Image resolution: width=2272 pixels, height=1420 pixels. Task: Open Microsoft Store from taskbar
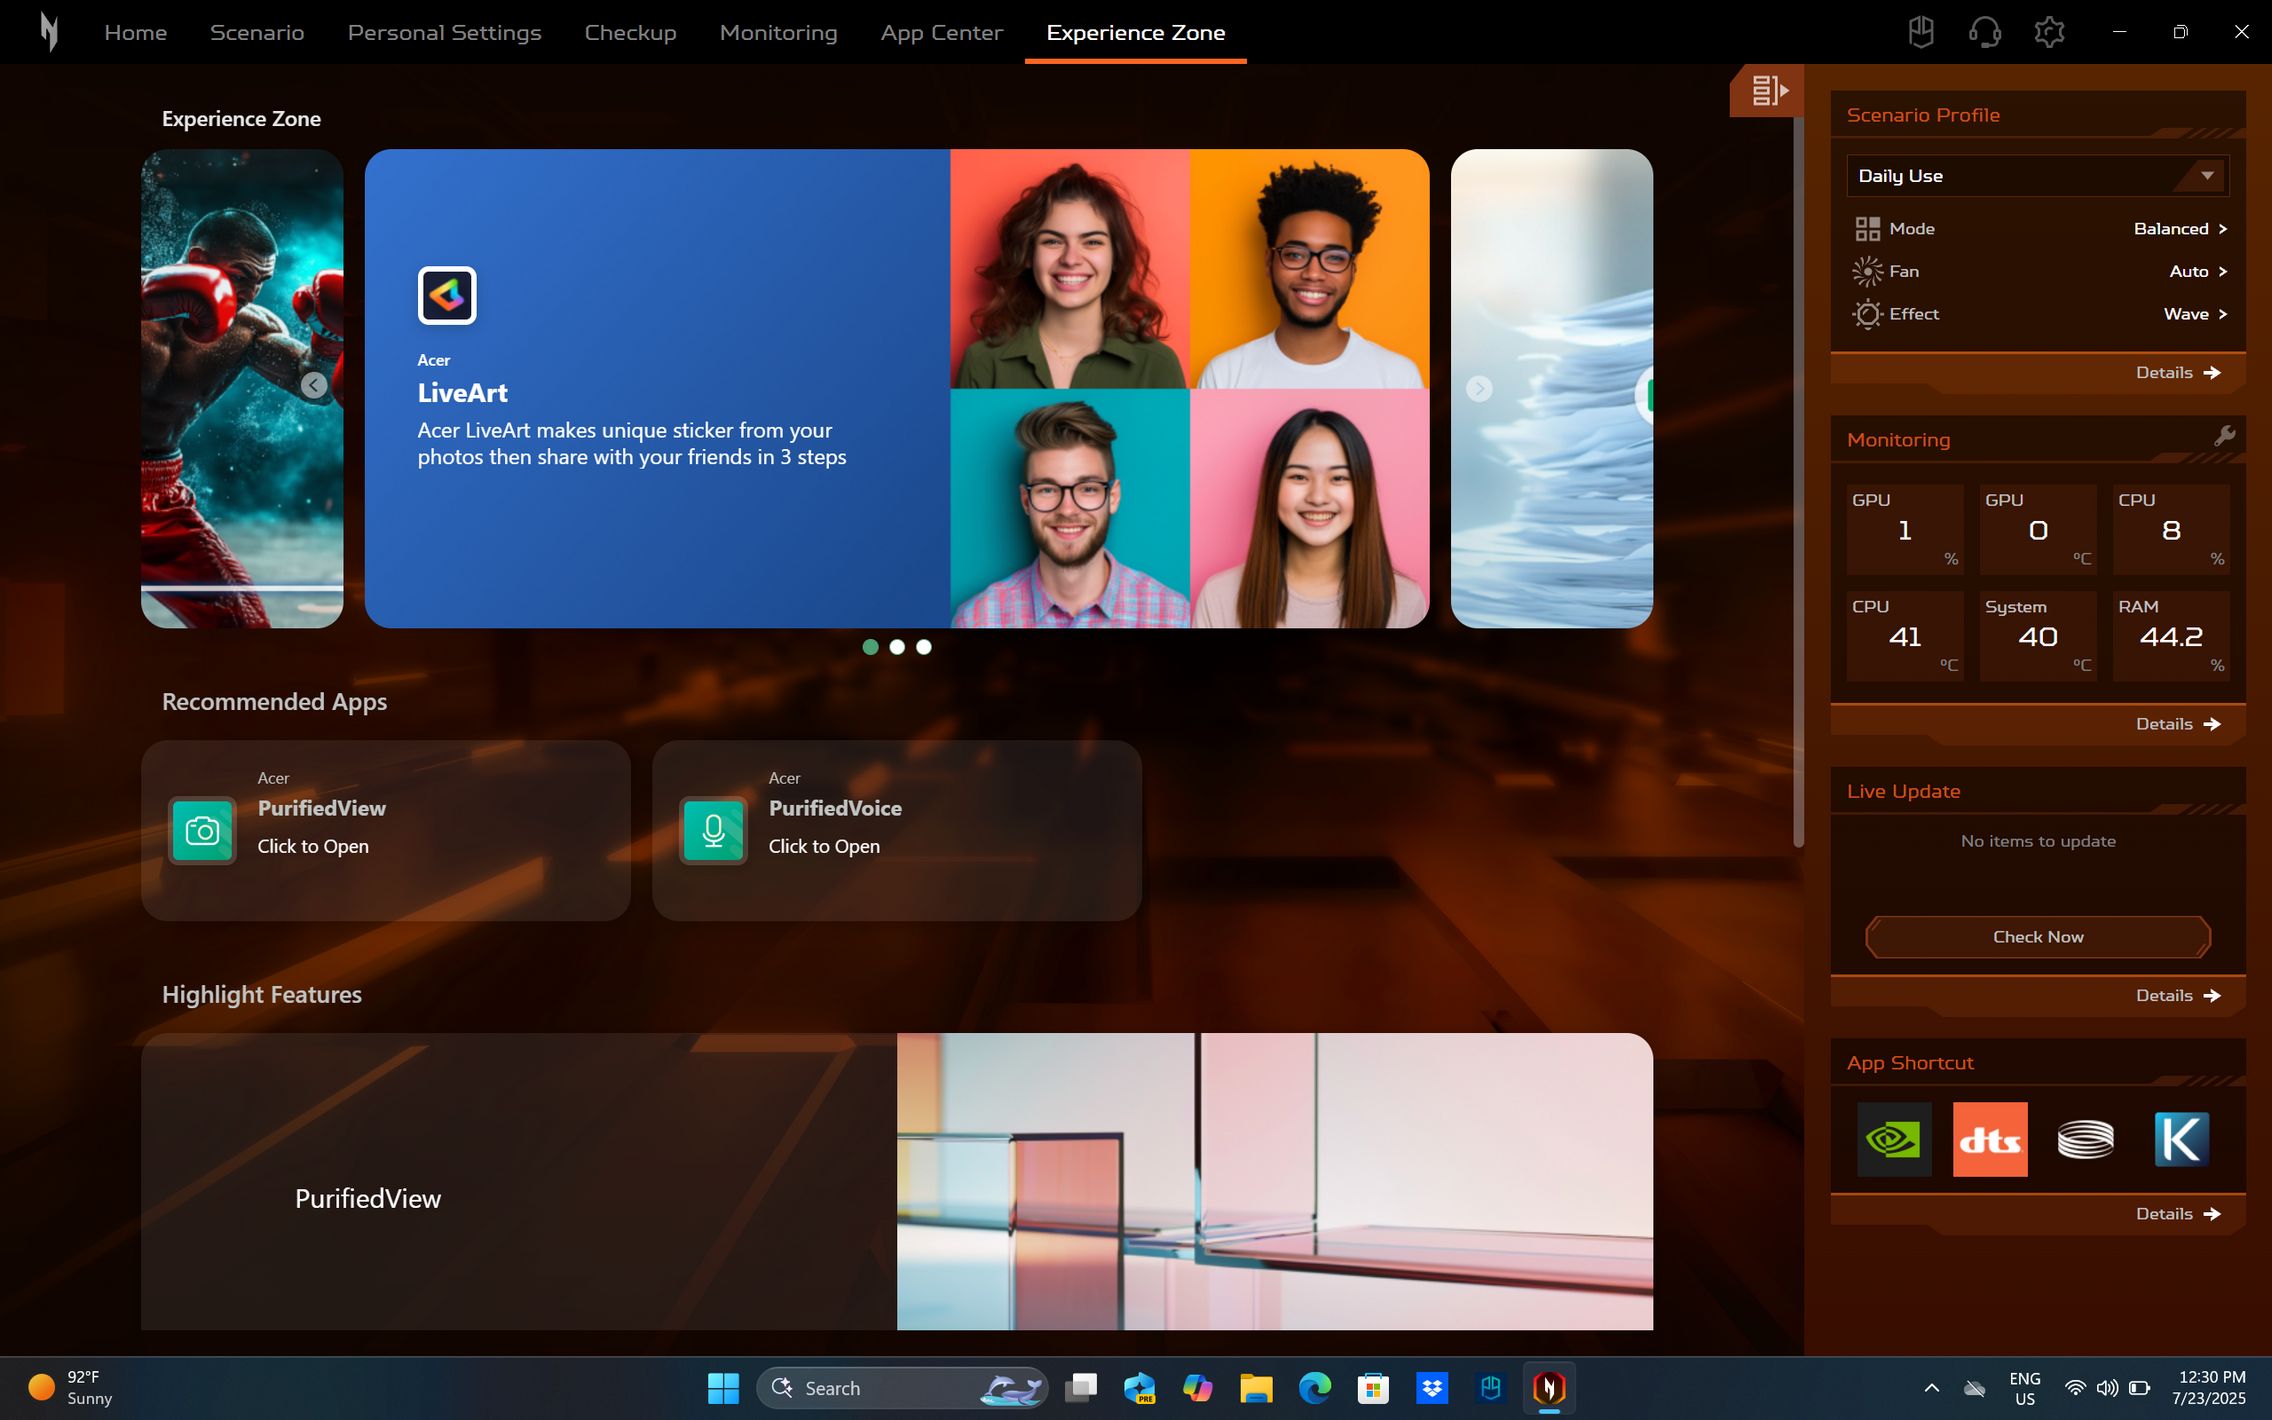click(x=1373, y=1388)
